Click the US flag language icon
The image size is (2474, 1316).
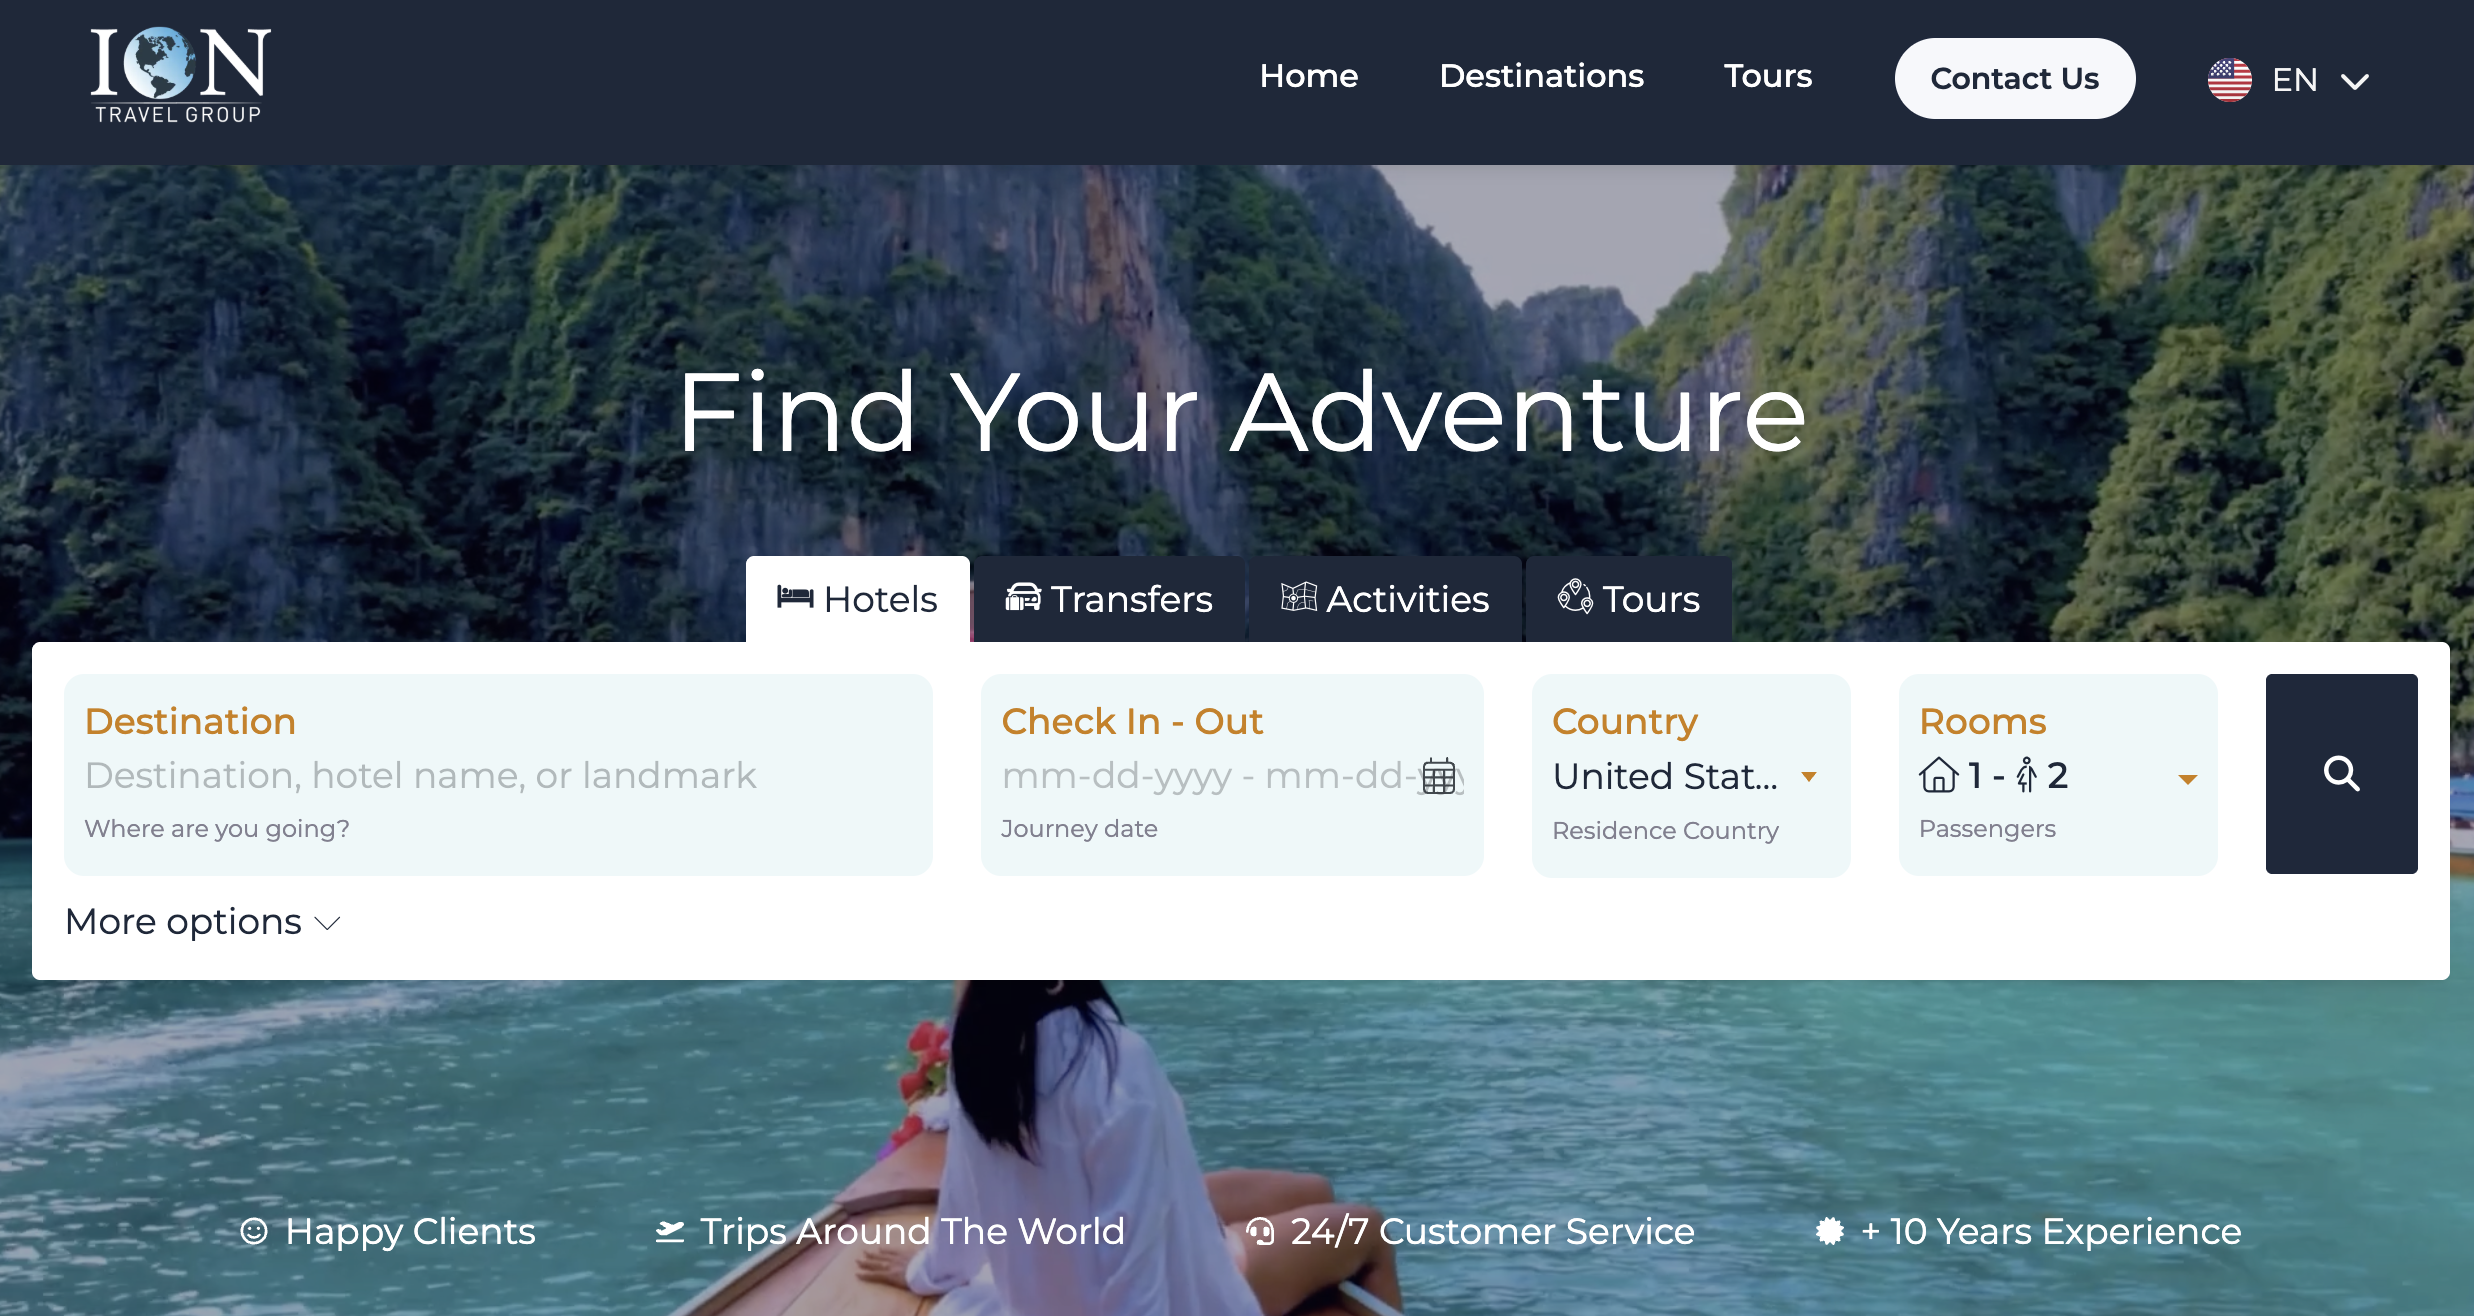pos(2229,80)
